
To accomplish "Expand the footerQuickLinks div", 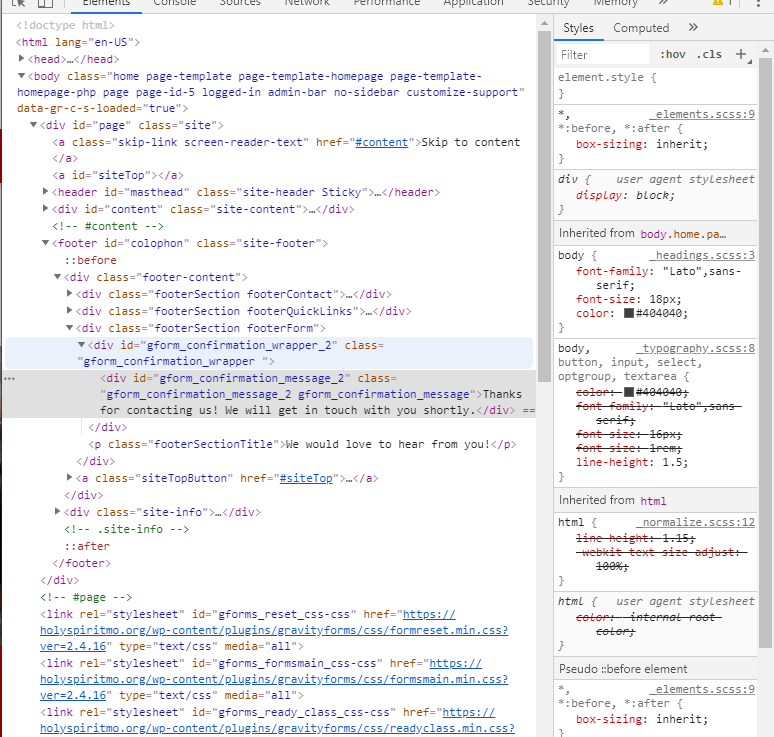I will pos(70,311).
